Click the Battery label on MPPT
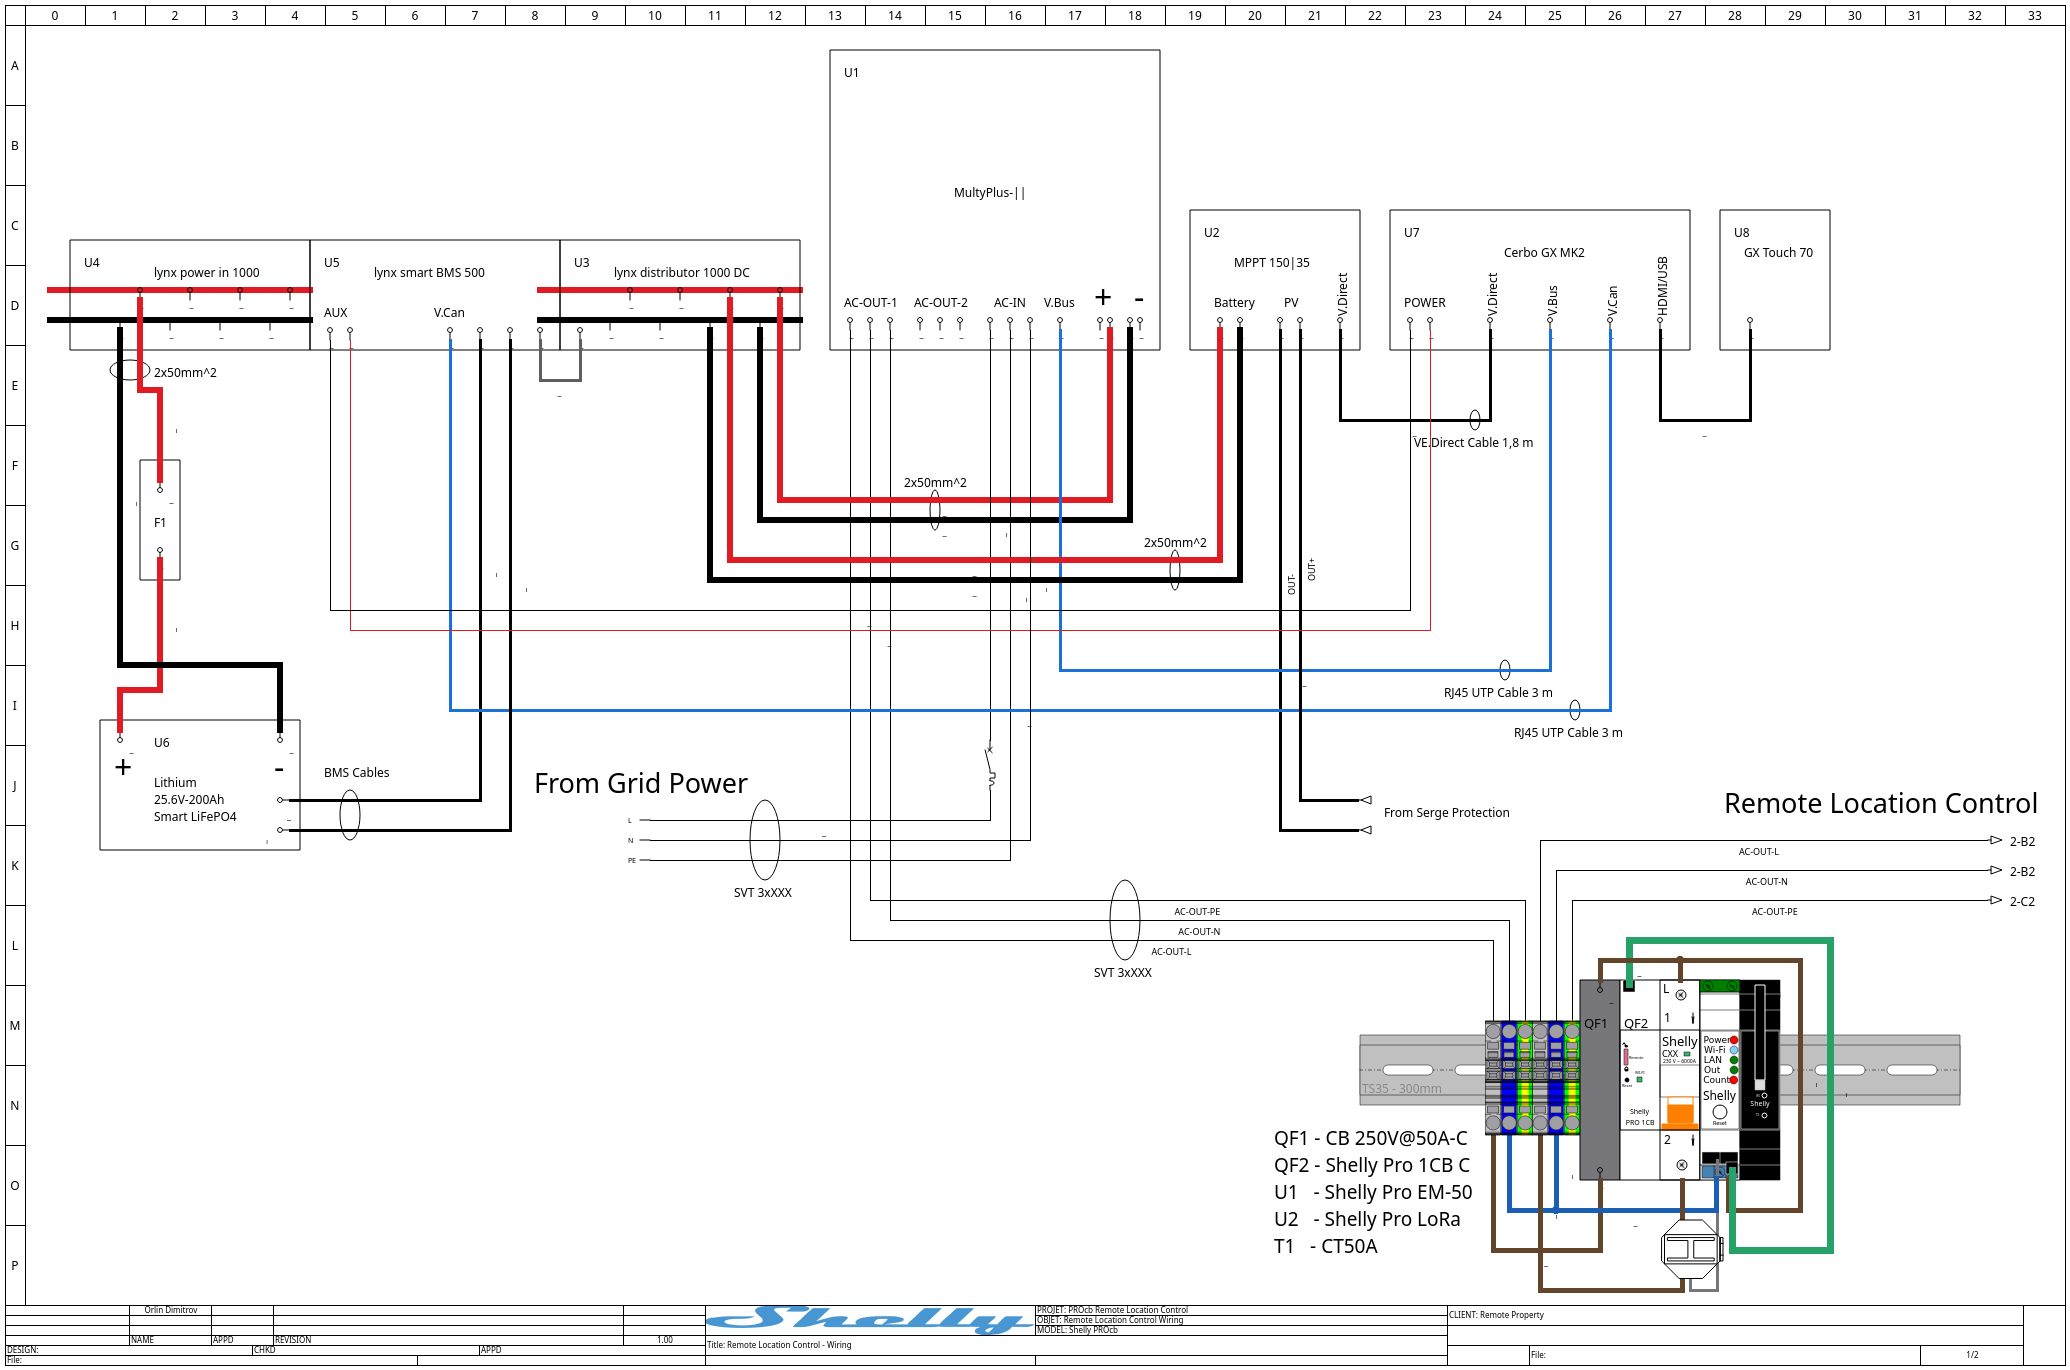The height and width of the screenshot is (1370, 2070). (x=1234, y=303)
